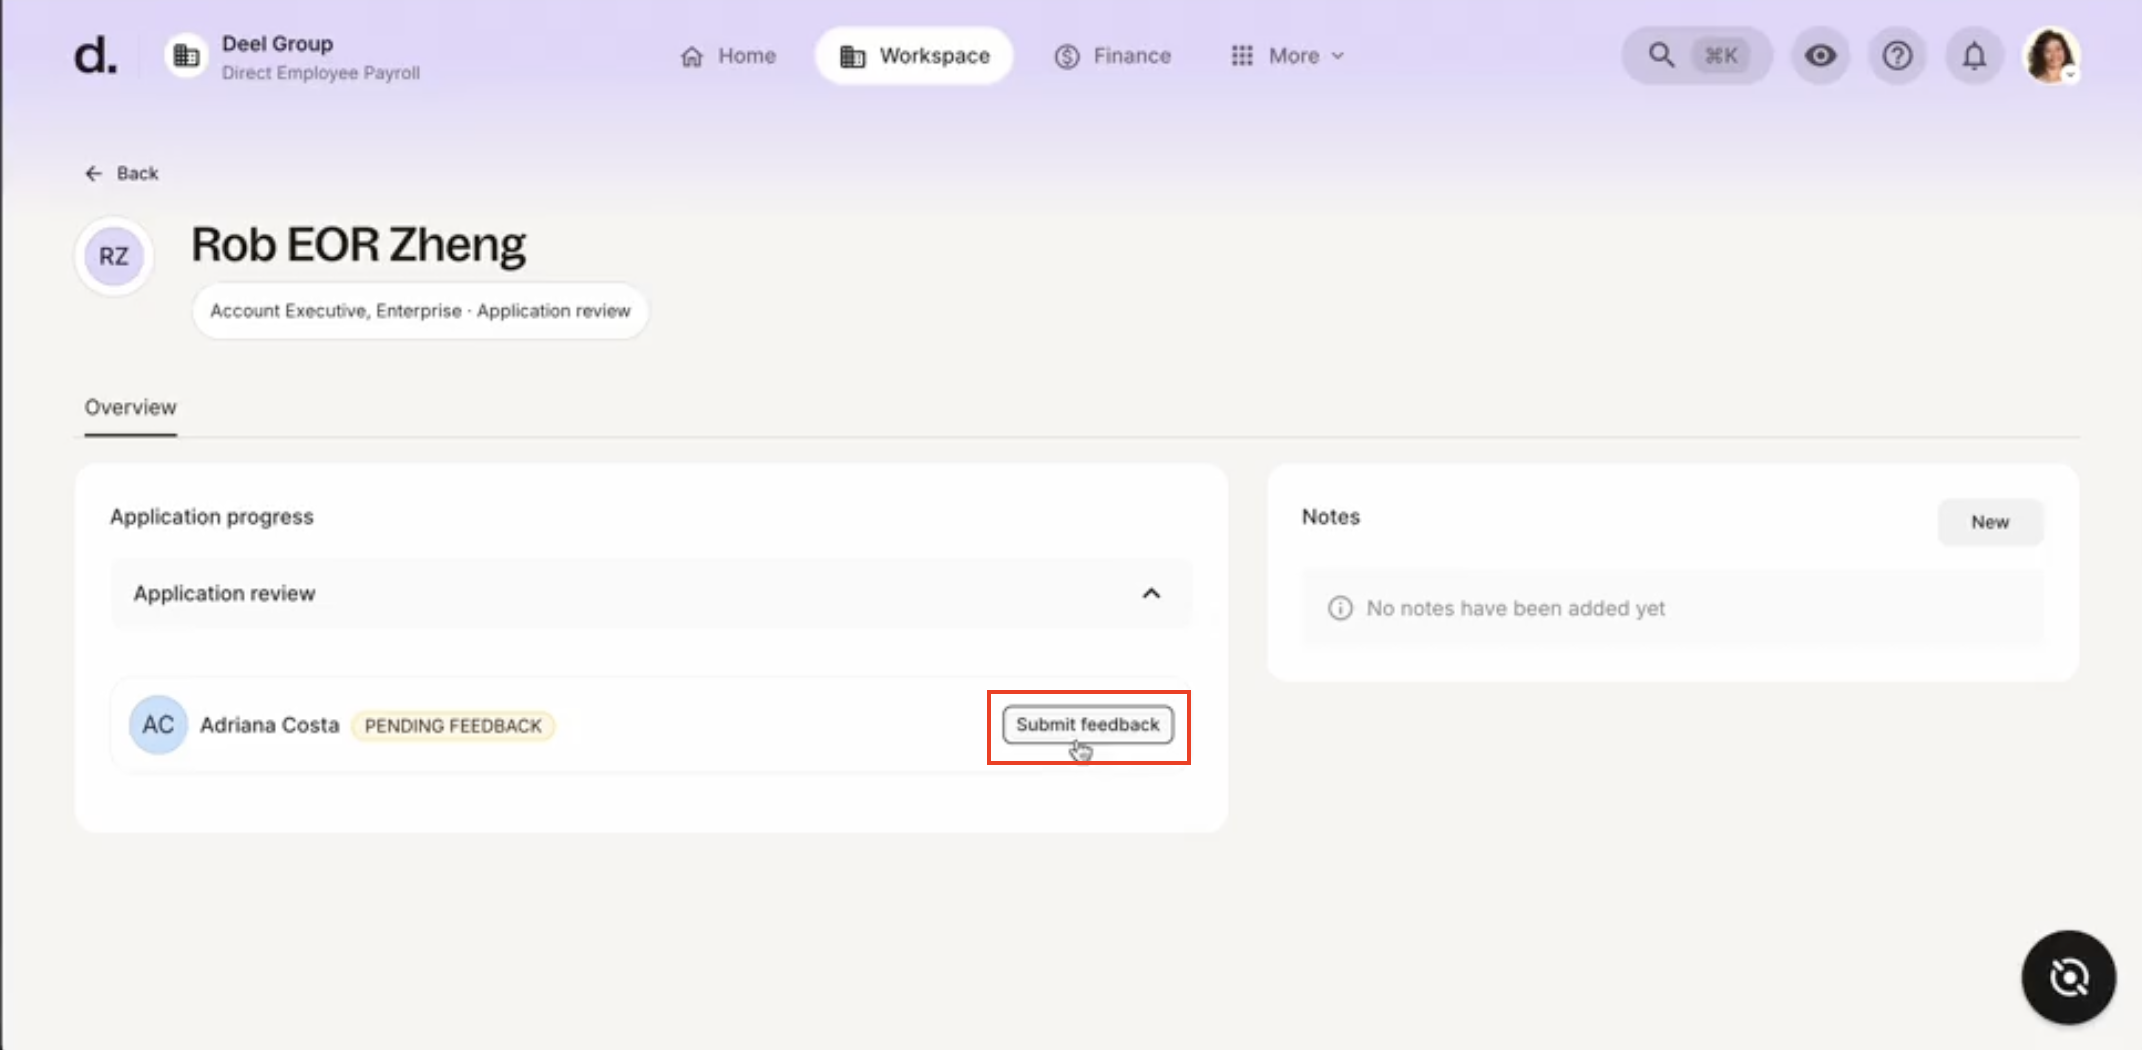
Task: Click the Rob EOR Zheng heading
Action: click(358, 245)
